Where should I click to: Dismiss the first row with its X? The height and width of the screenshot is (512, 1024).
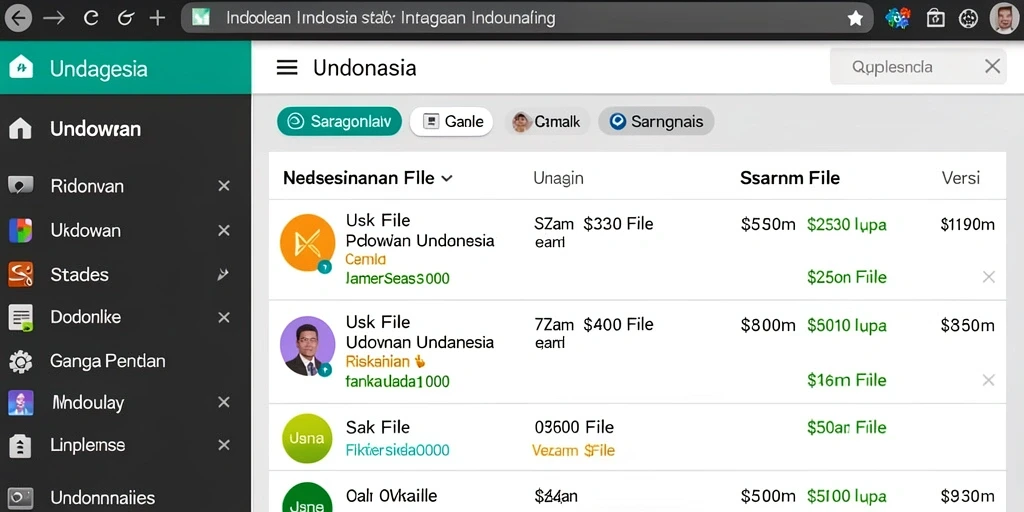pyautogui.click(x=989, y=277)
